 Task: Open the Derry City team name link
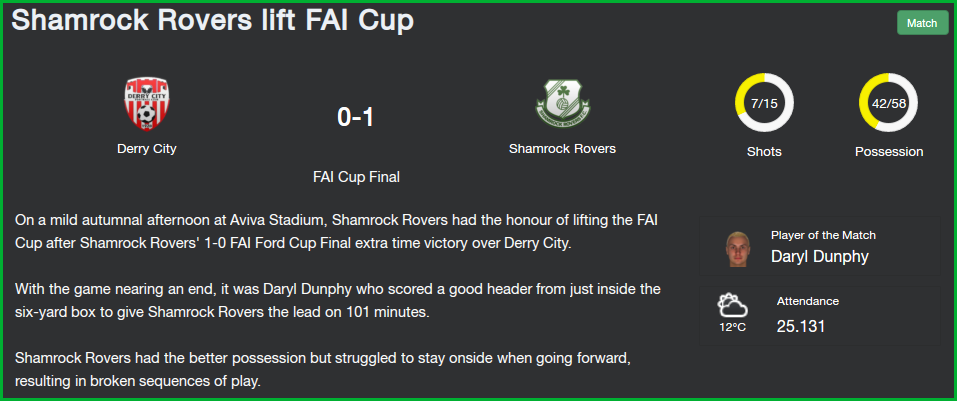146,149
